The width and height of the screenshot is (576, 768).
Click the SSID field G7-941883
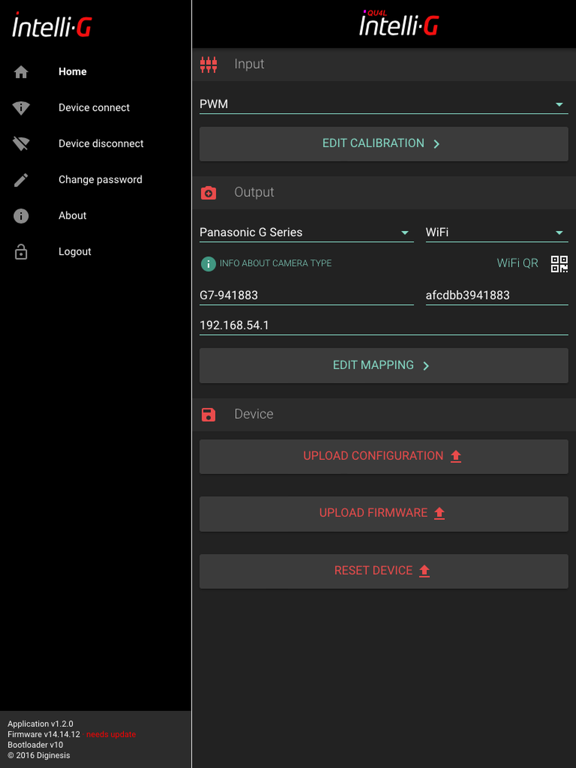[x=306, y=295]
